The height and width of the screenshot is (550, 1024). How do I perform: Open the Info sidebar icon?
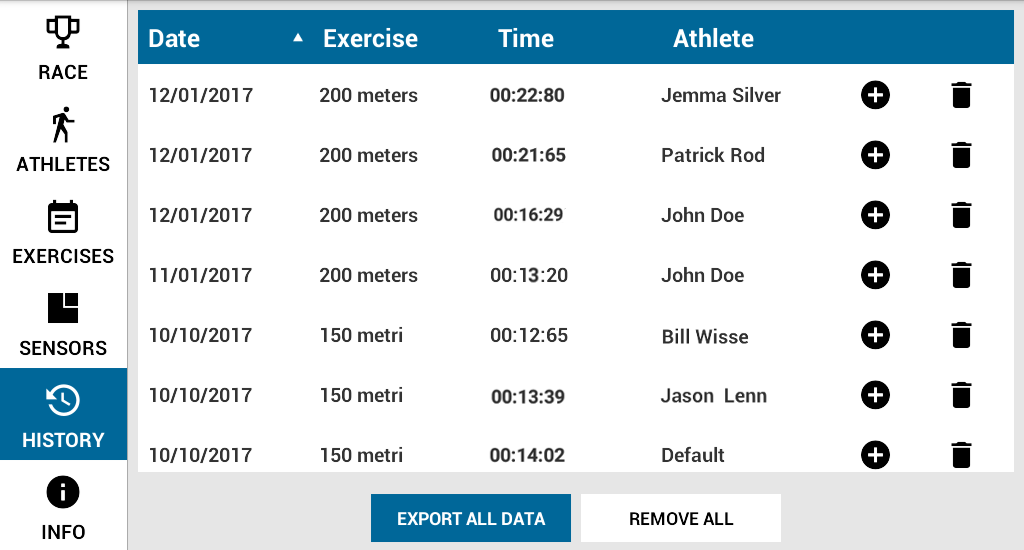(63, 492)
